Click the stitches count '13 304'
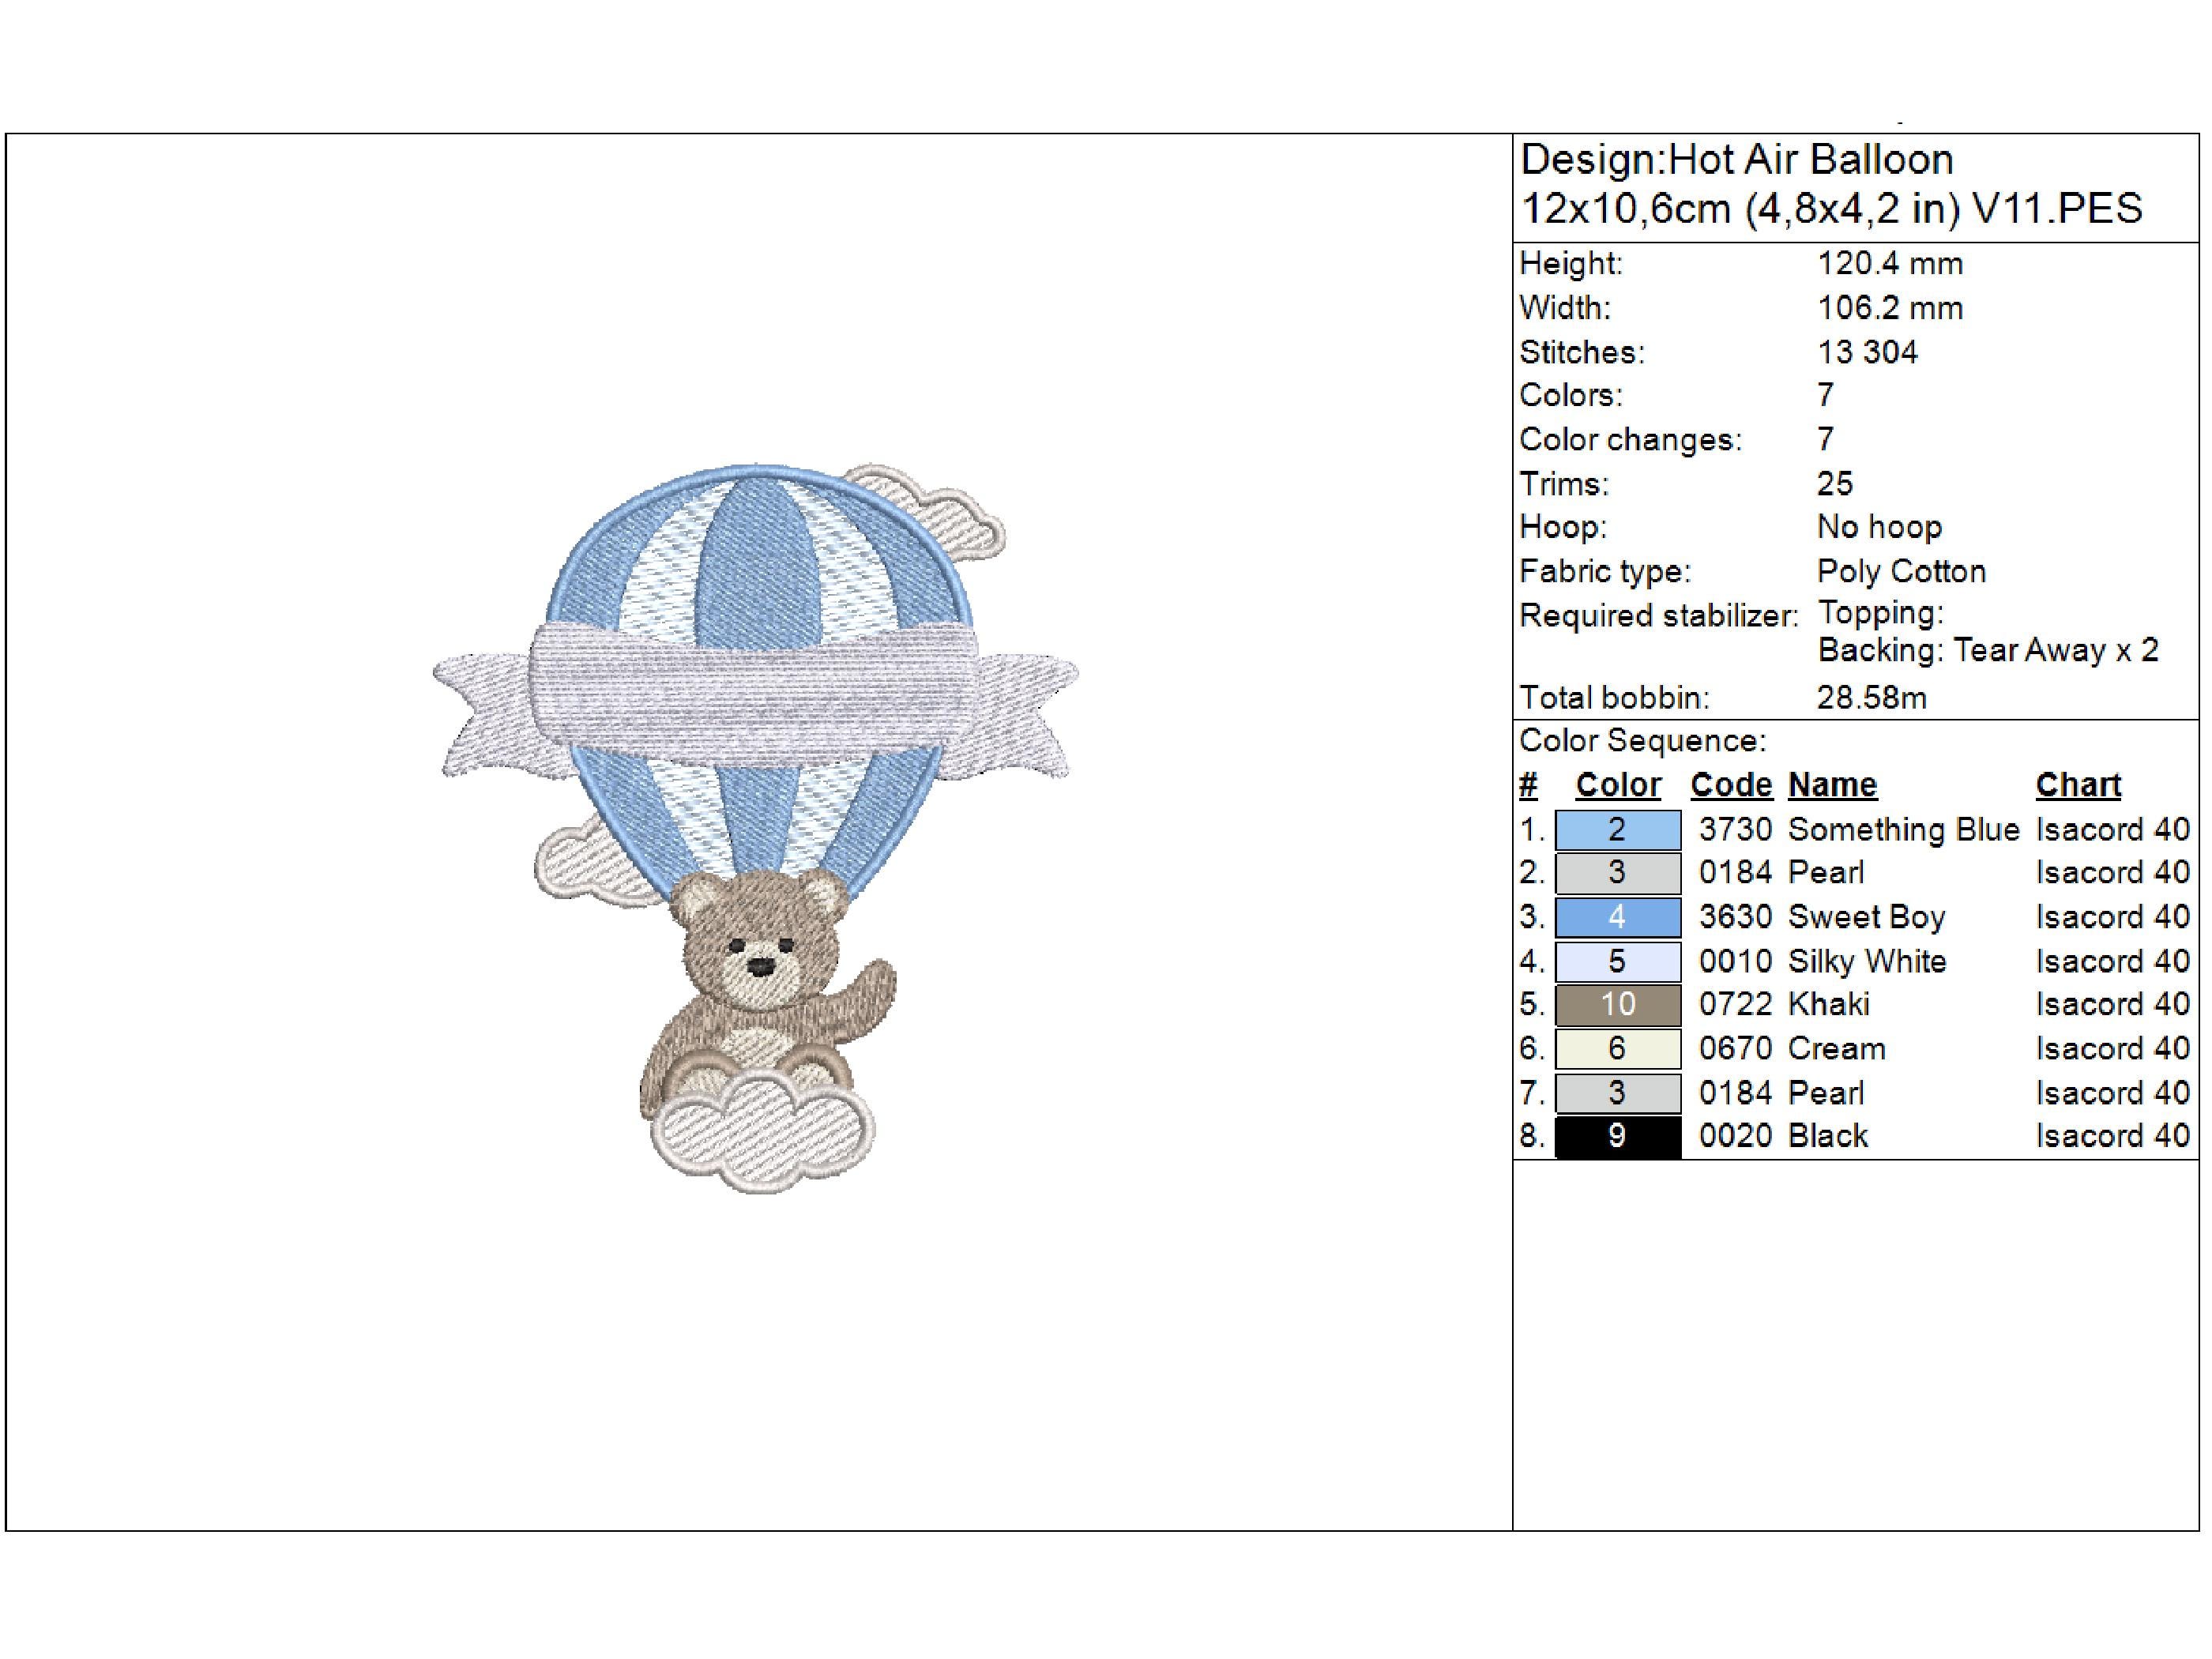The image size is (2212, 1659). (x=1867, y=352)
